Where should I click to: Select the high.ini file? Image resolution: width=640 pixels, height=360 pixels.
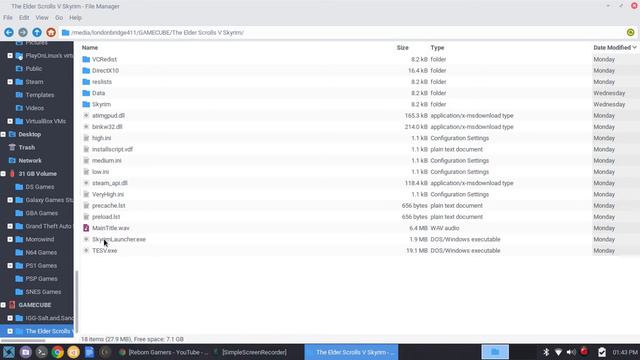click(x=101, y=138)
